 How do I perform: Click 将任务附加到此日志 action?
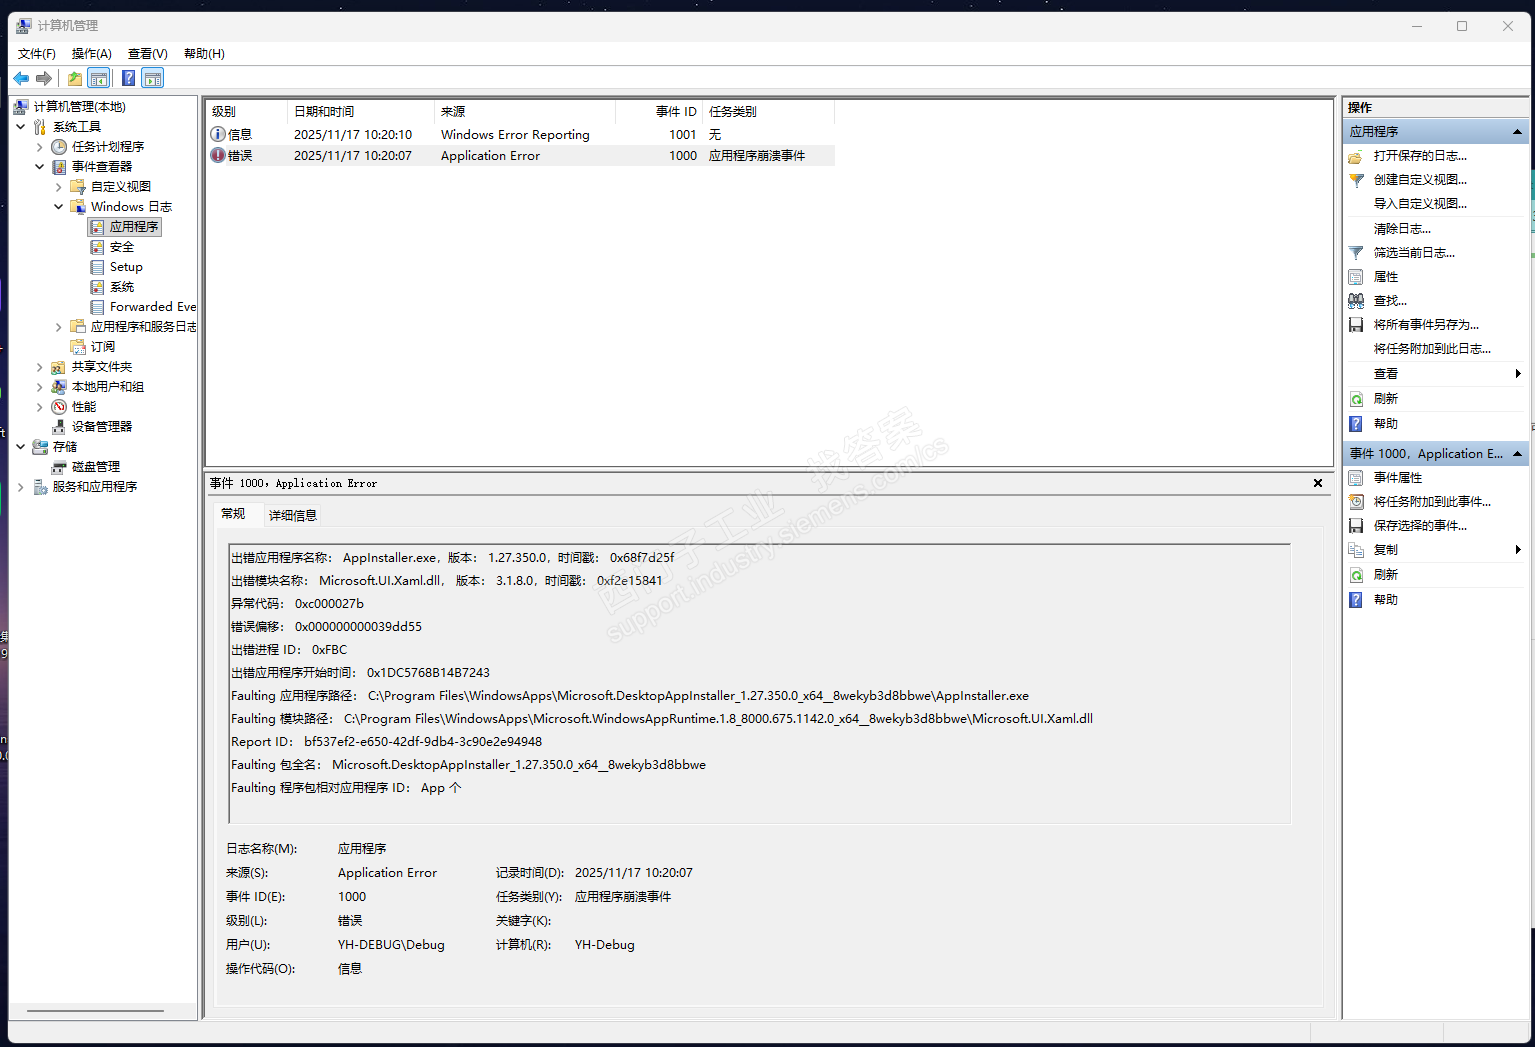pos(1432,349)
